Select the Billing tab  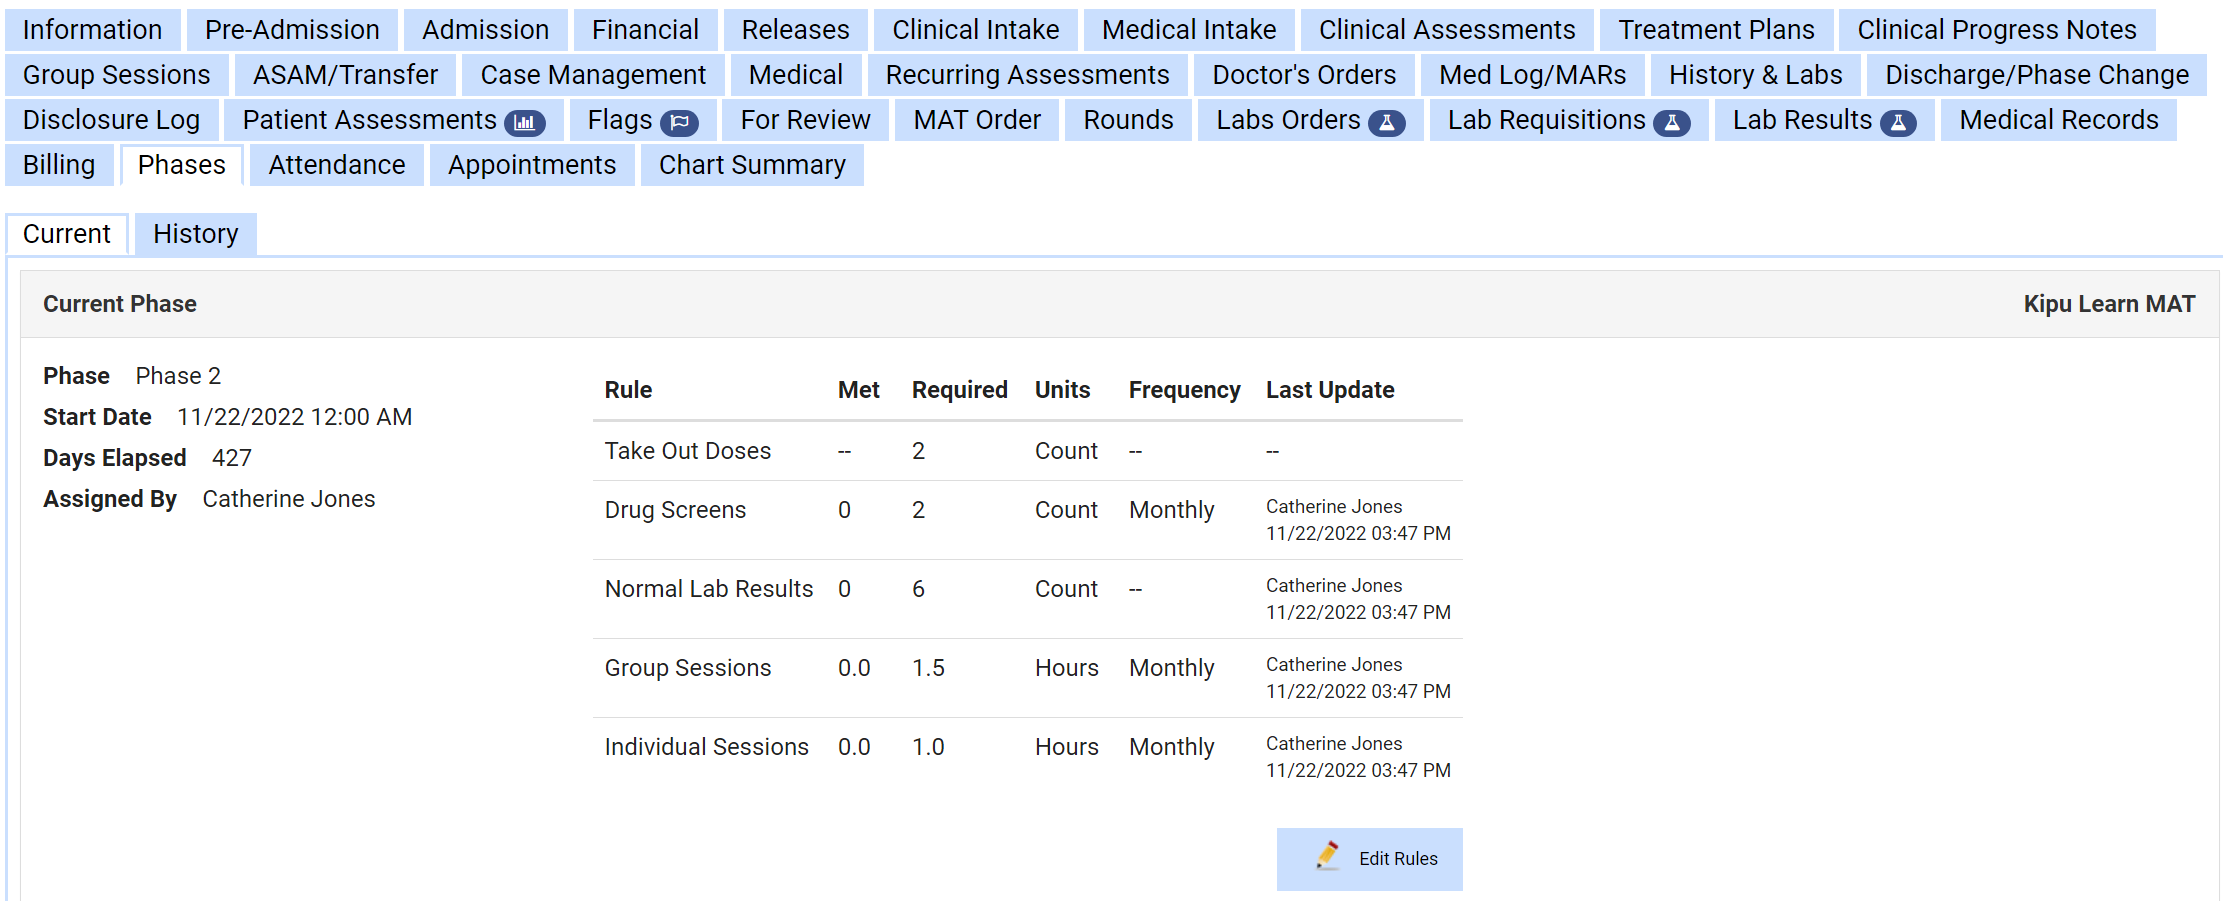[x=59, y=165]
